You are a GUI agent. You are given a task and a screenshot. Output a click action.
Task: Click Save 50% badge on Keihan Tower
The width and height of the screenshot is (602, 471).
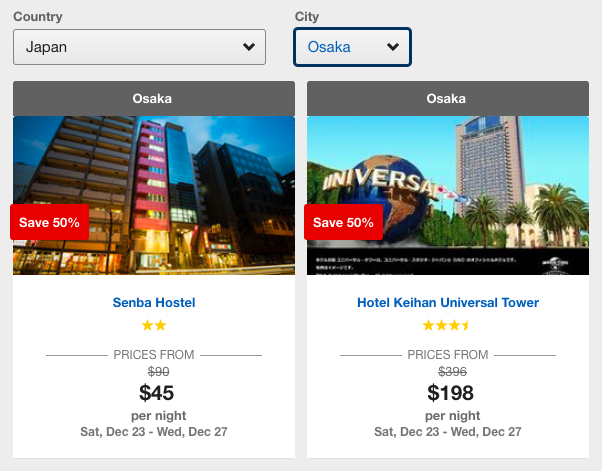(343, 222)
